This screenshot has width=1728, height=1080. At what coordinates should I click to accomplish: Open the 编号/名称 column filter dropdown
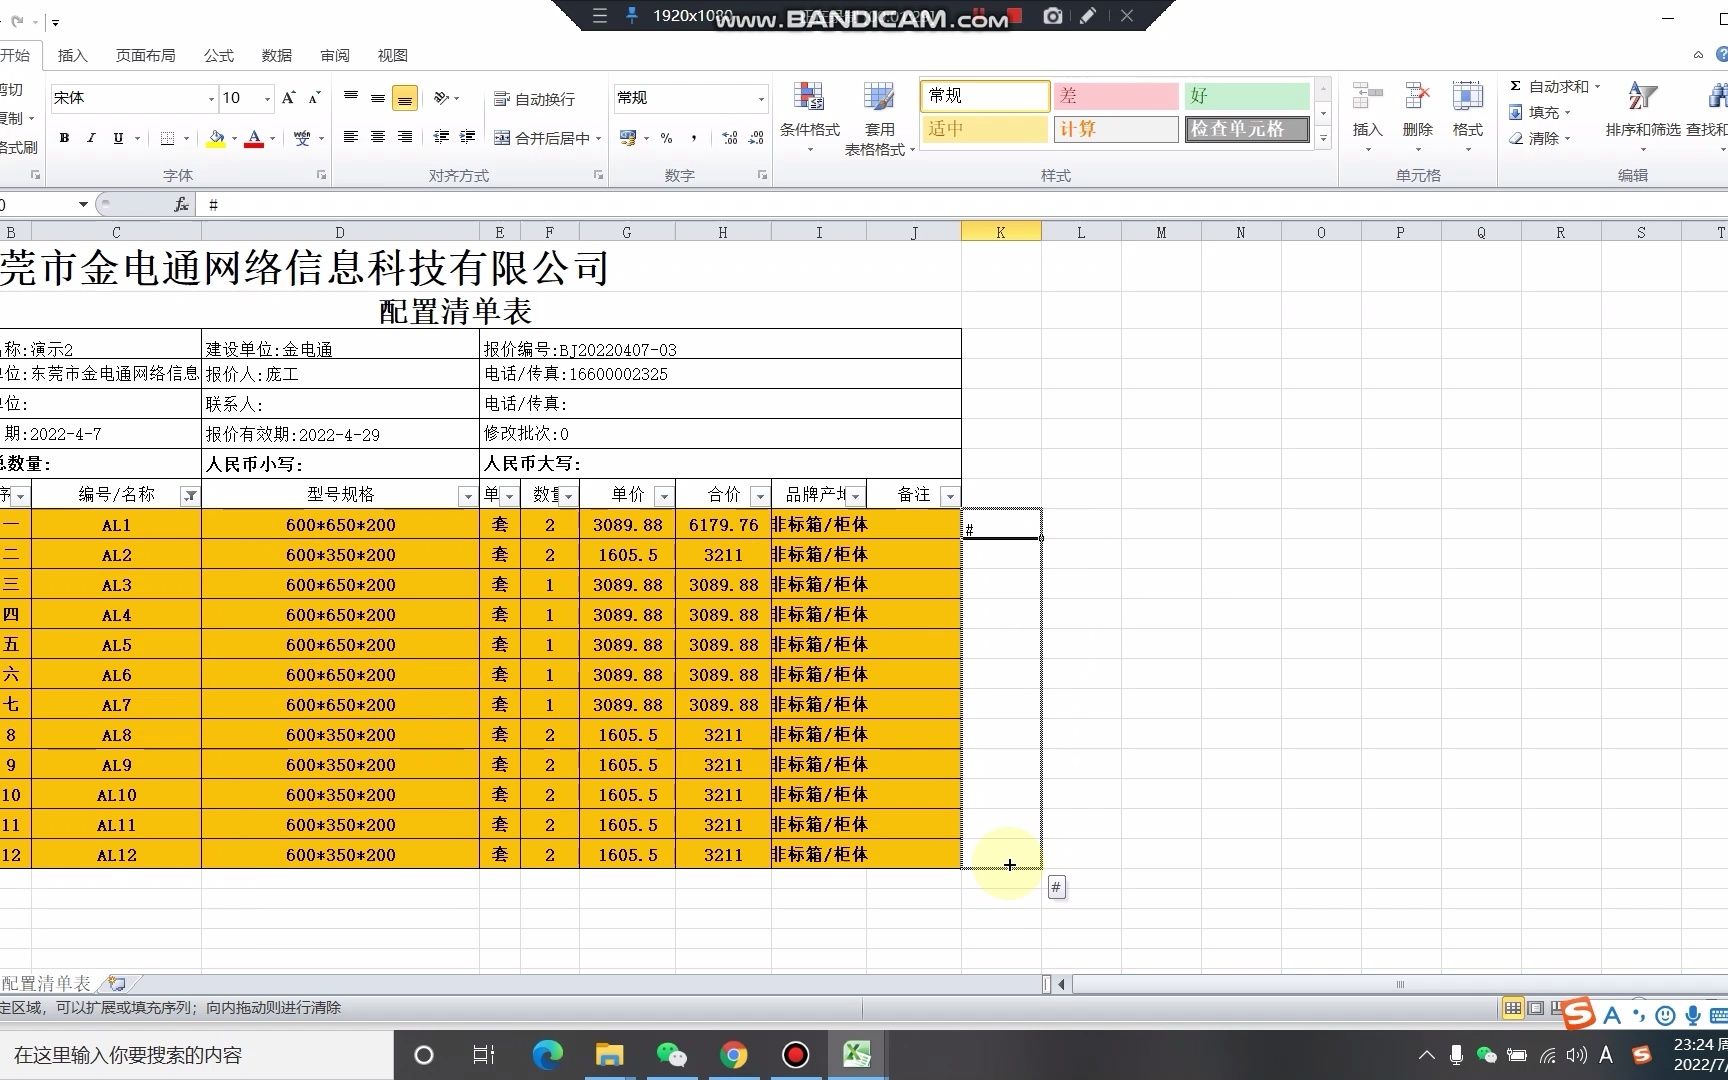(190, 496)
